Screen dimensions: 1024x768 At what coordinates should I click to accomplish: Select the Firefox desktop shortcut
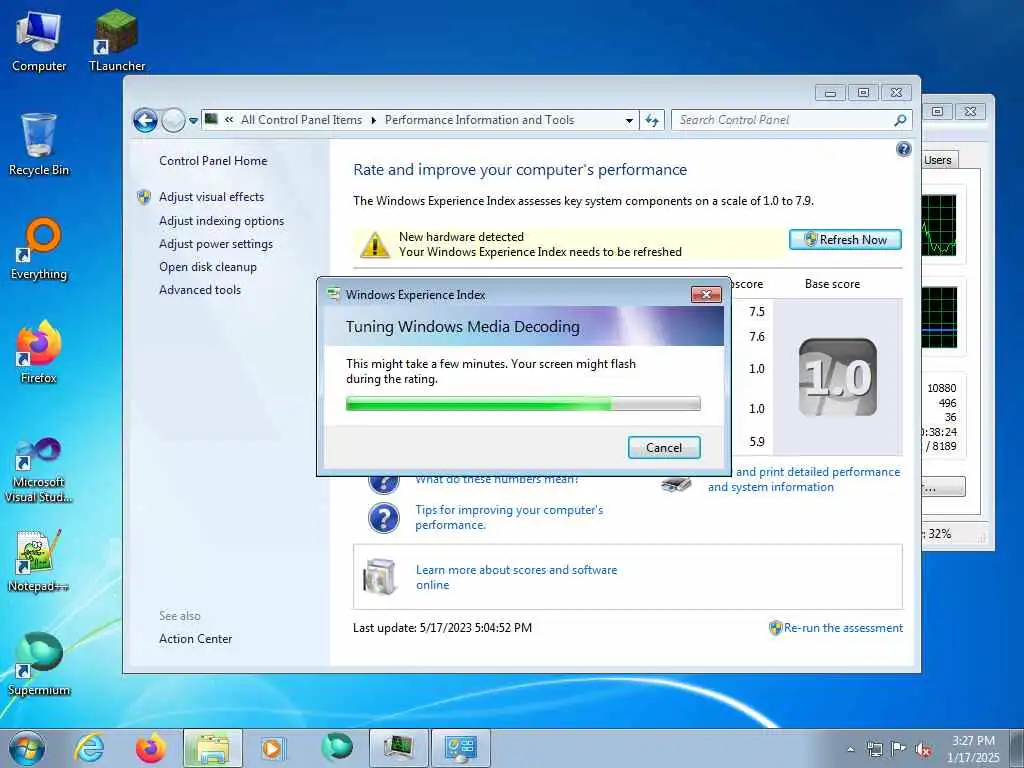point(39,352)
